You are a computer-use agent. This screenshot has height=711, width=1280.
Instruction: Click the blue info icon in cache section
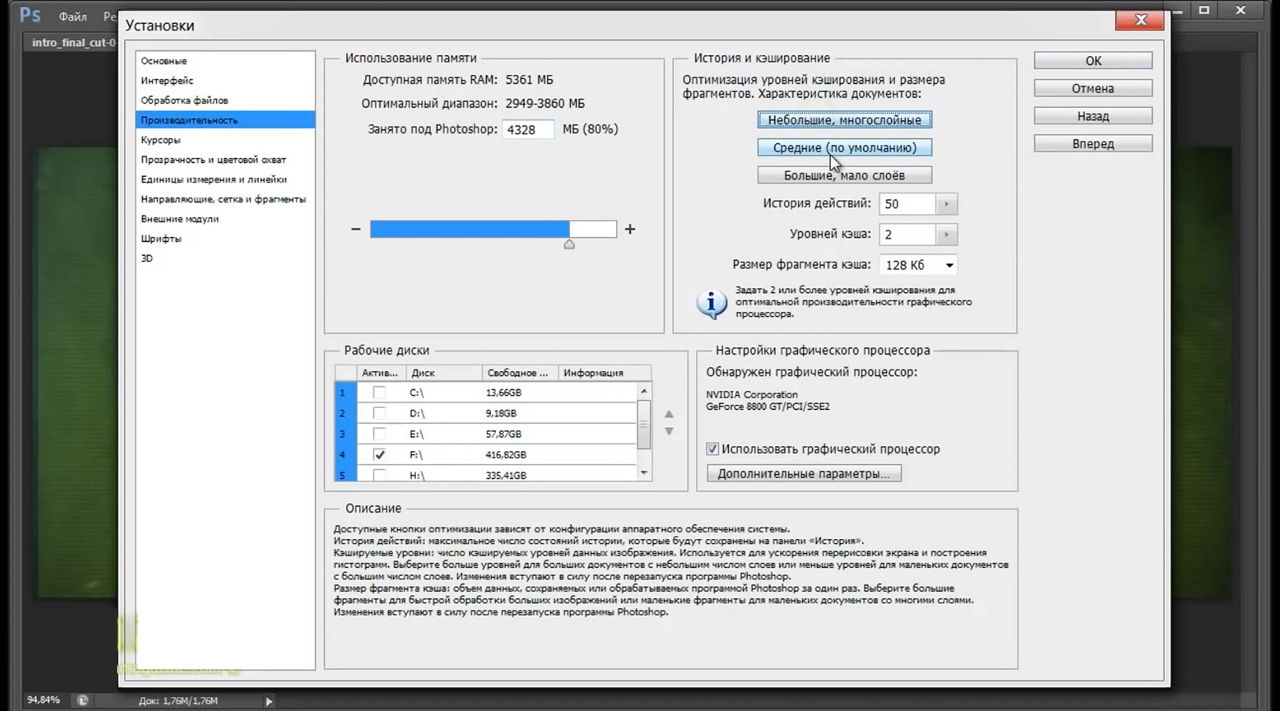(x=711, y=304)
